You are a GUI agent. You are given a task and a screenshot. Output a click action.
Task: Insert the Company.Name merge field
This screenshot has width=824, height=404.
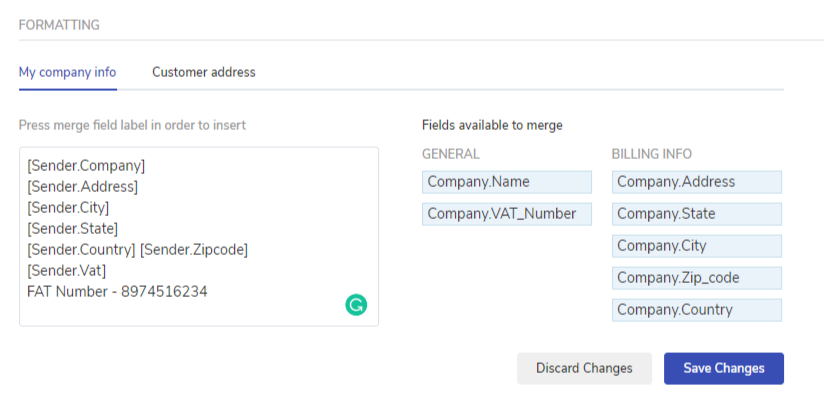[x=506, y=182]
